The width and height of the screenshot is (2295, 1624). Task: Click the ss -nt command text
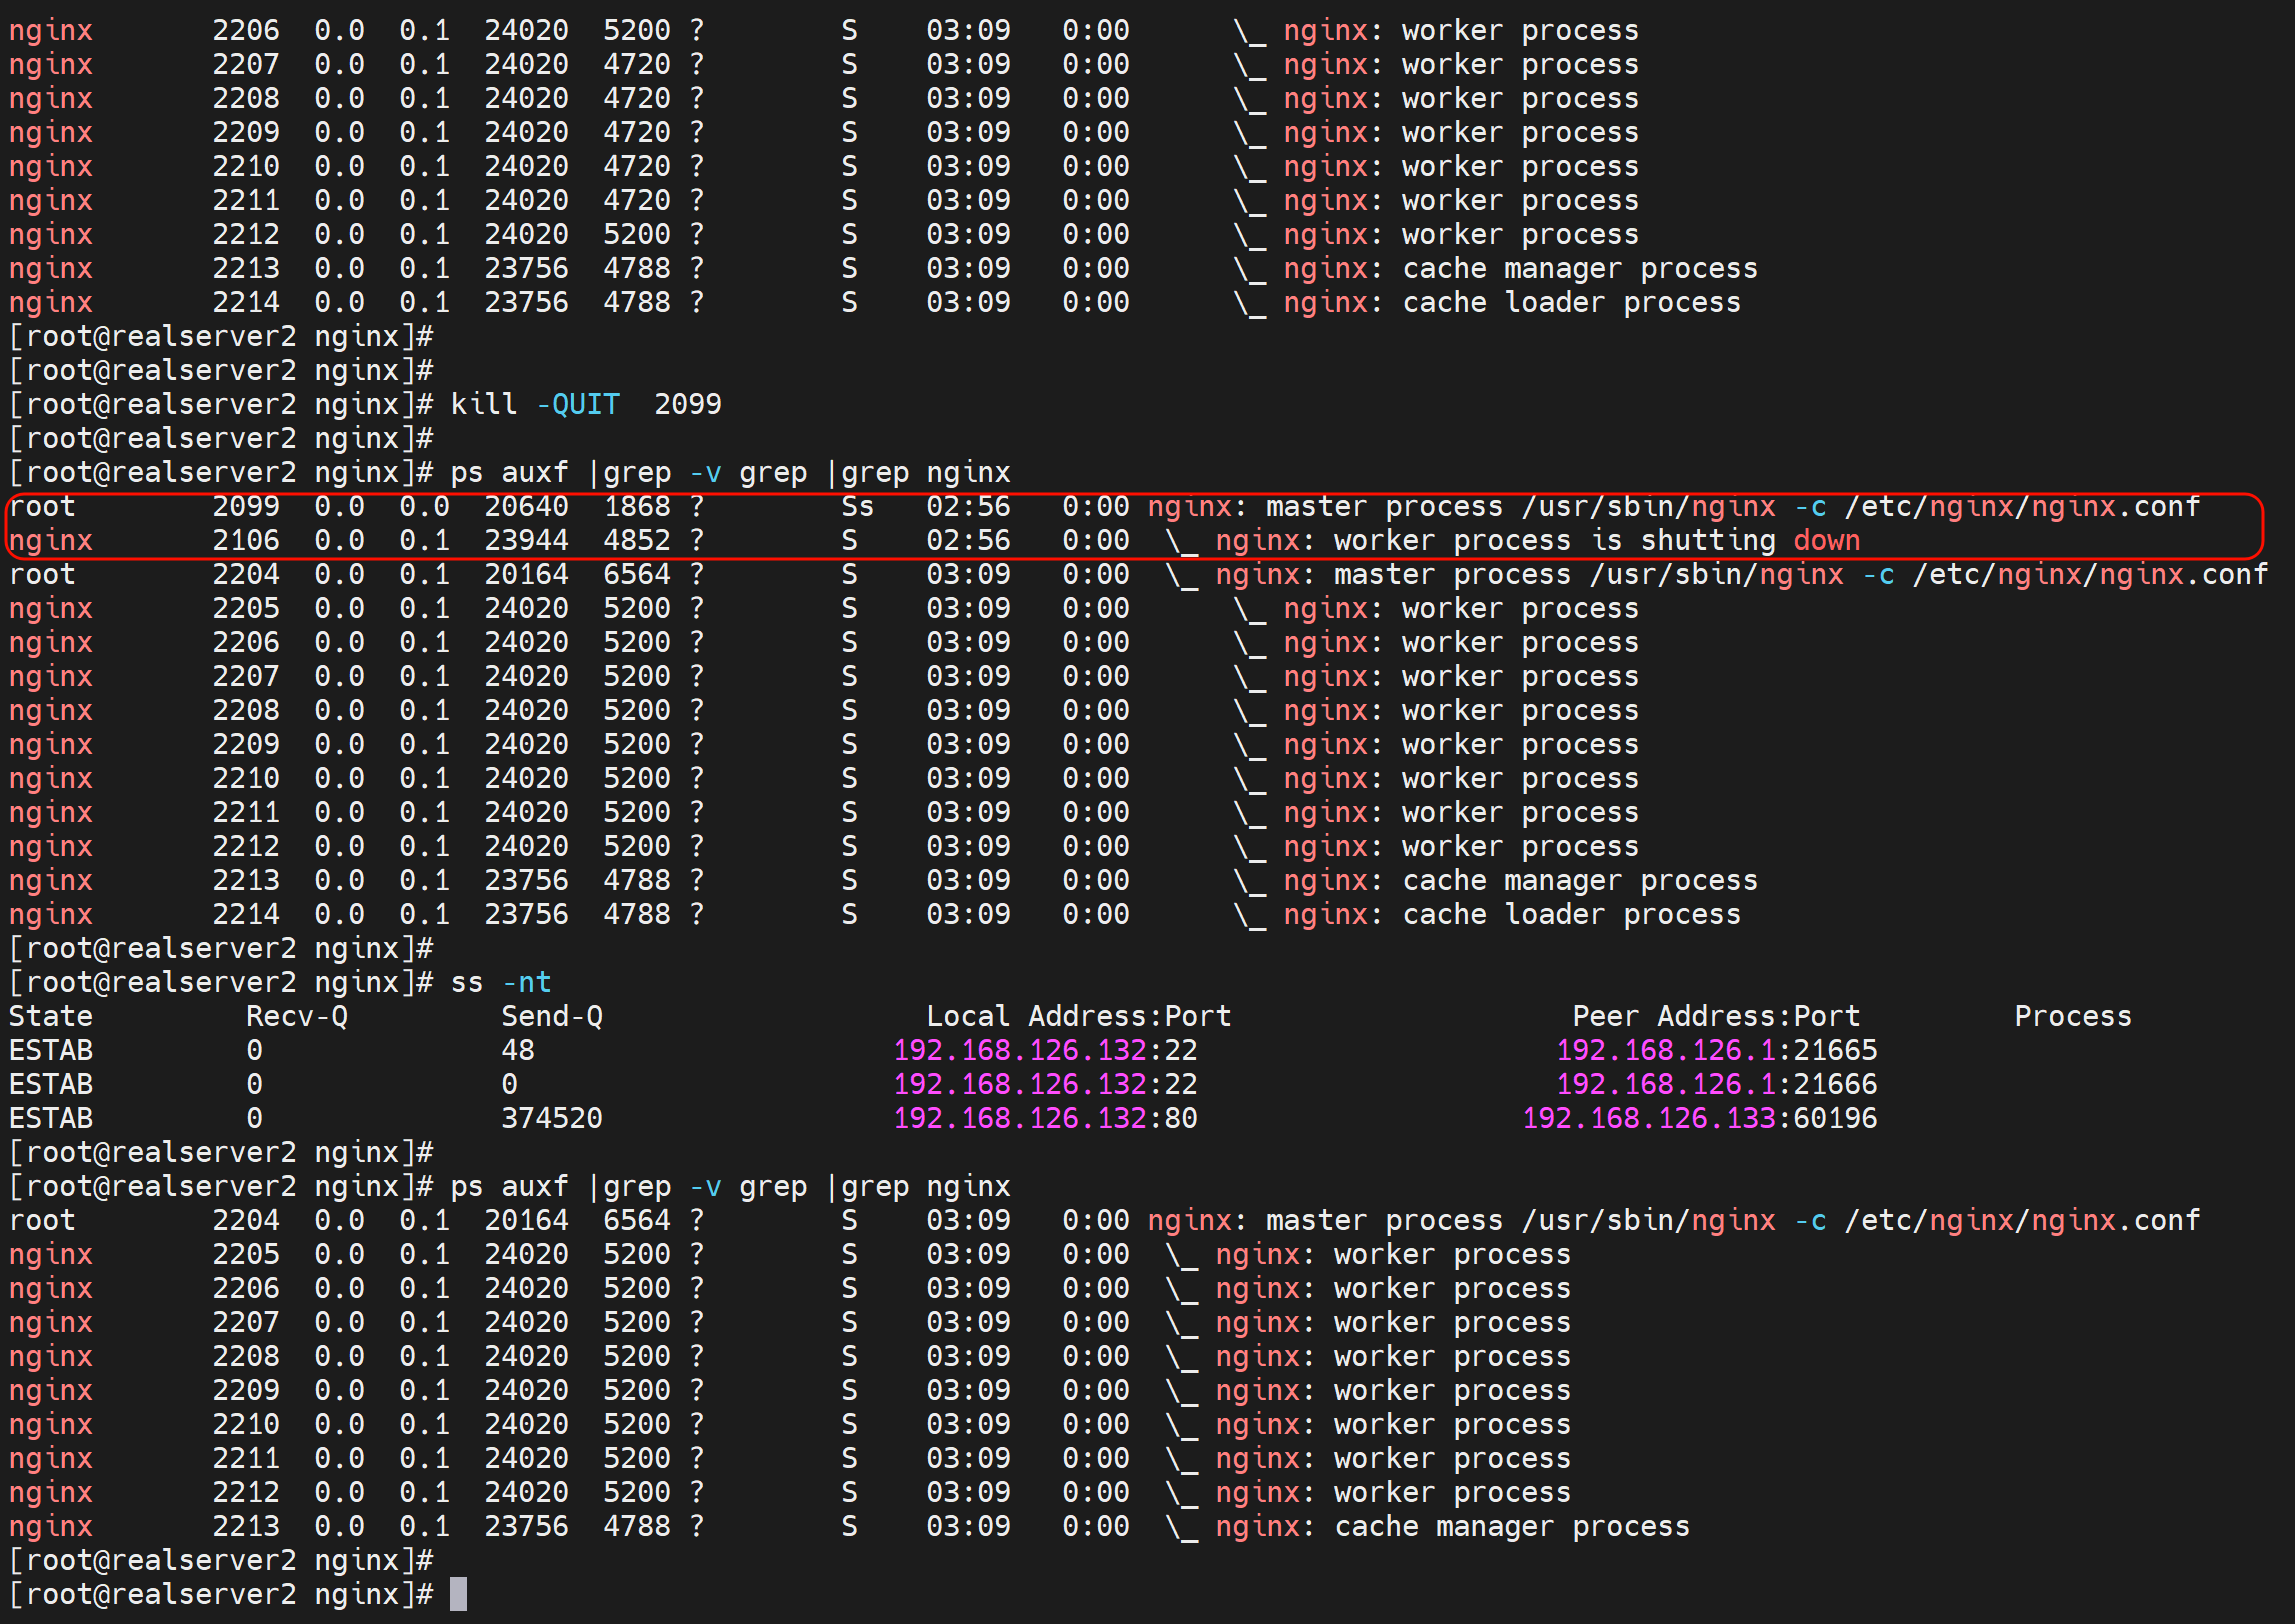click(500, 982)
